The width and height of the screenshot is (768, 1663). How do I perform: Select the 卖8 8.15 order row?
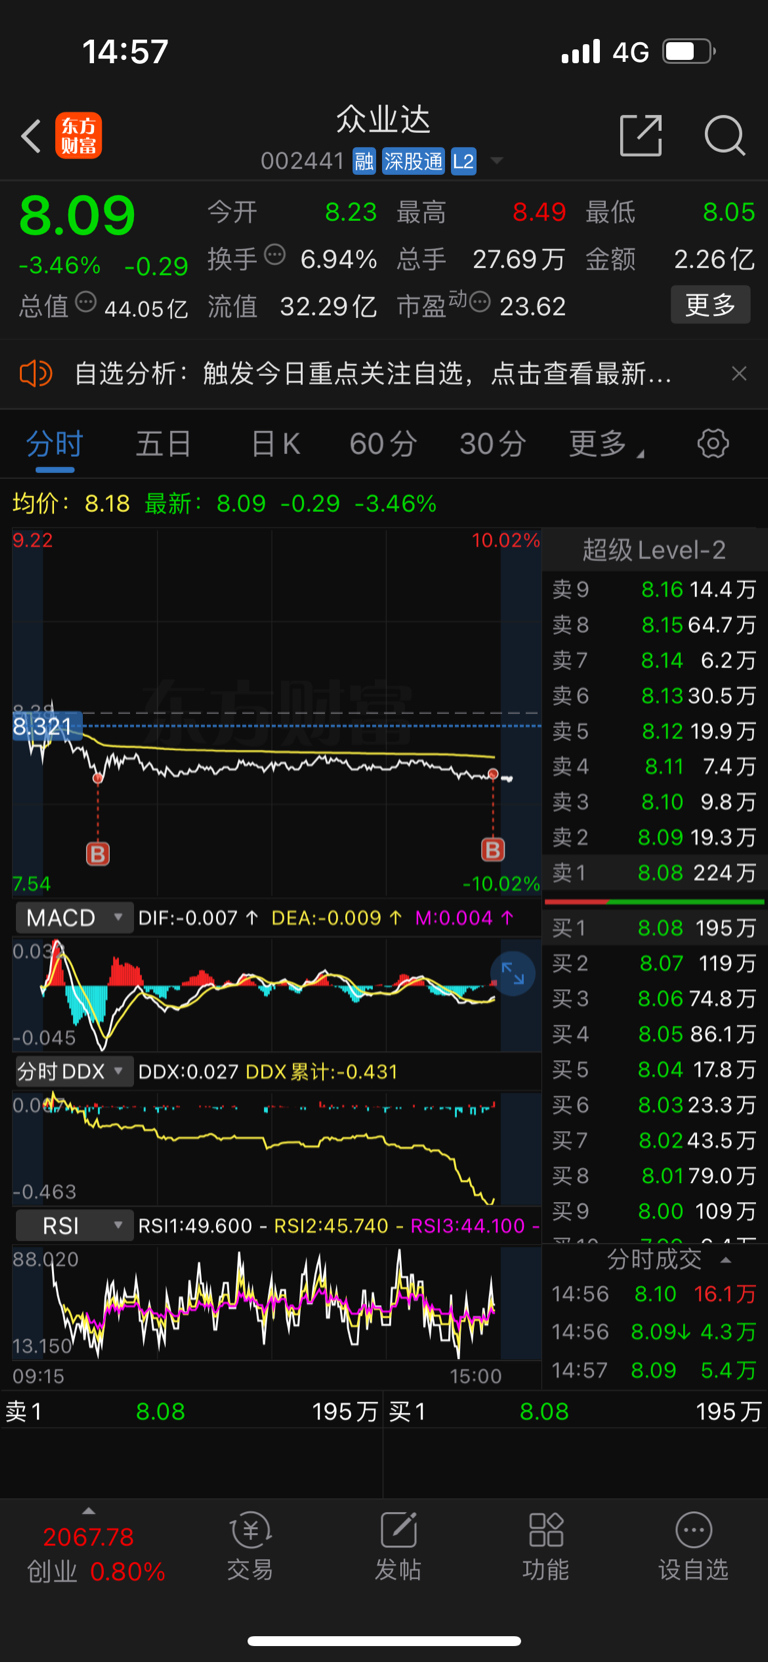tap(654, 625)
